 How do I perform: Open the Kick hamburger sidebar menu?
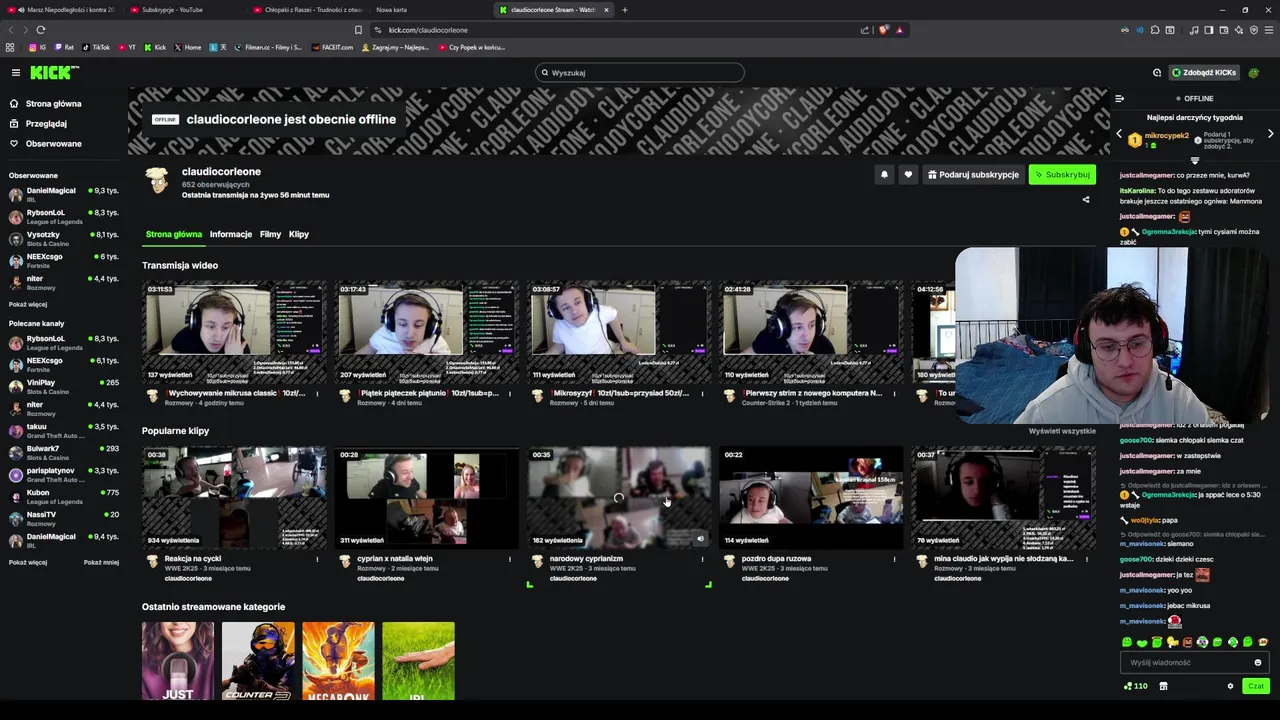tap(16, 72)
